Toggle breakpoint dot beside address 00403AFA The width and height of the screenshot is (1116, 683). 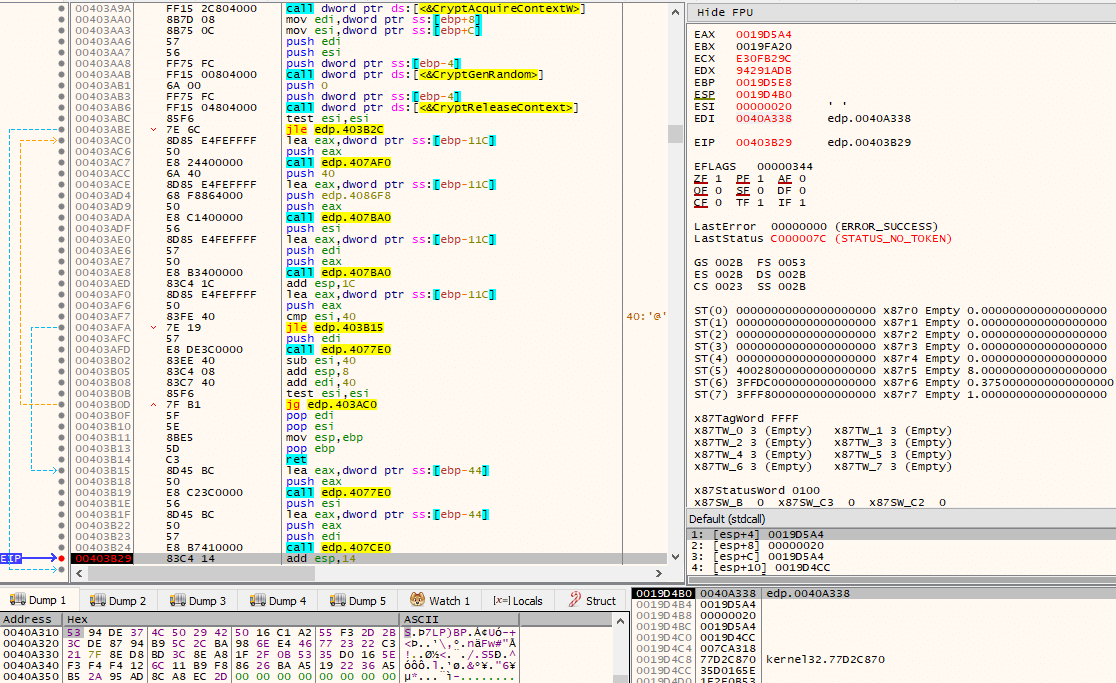(61, 327)
